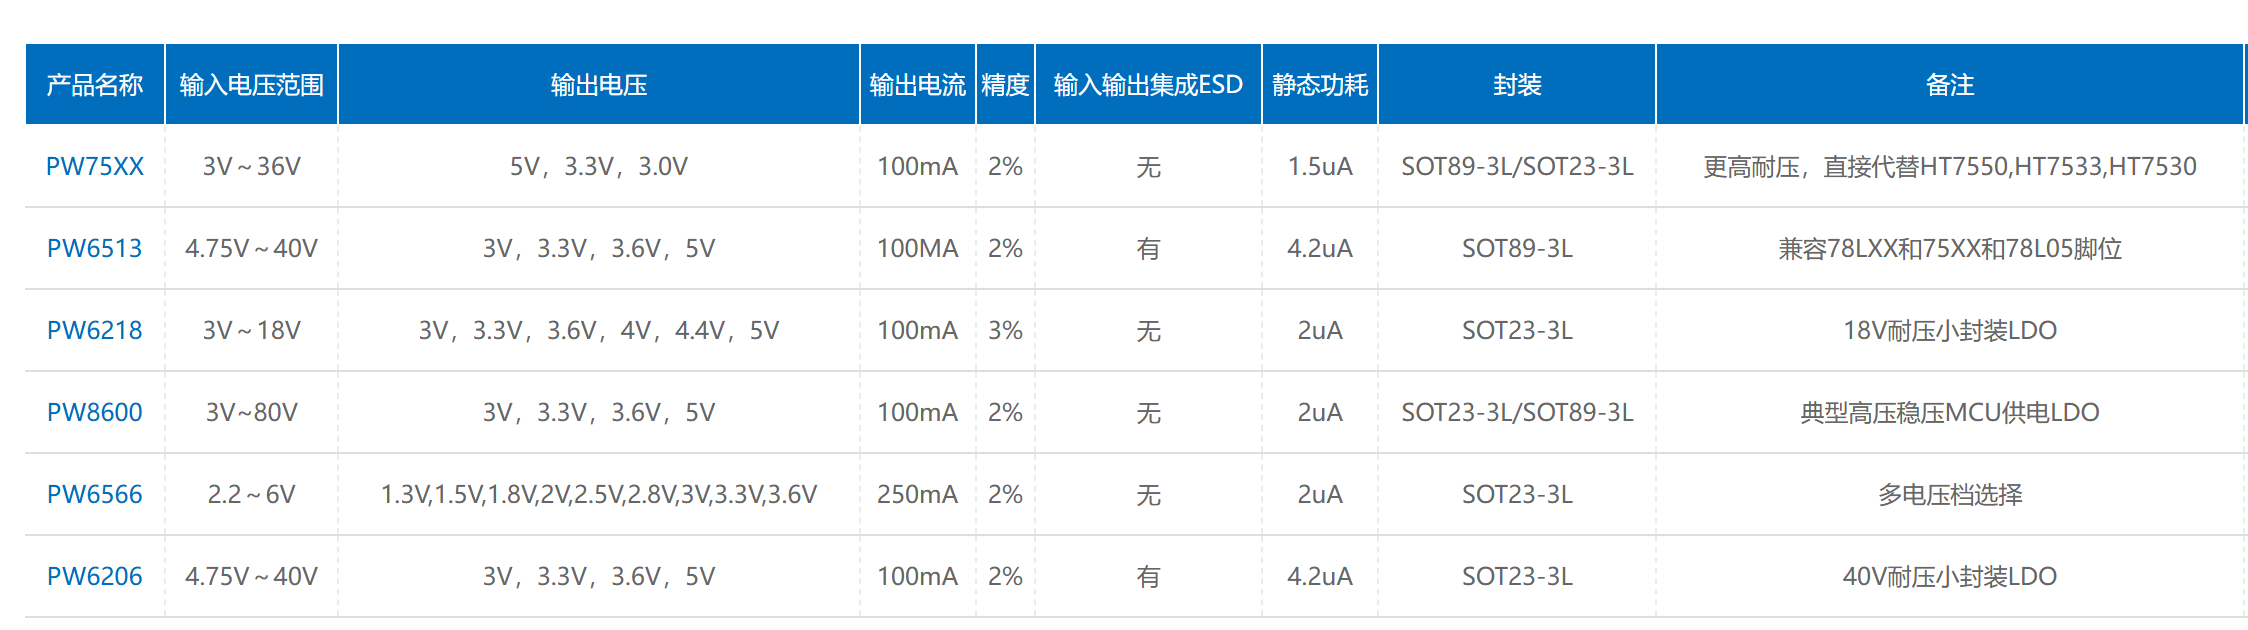This screenshot has width=2248, height=630.
Task: Click the 输入电压范围 column header
Action: (251, 84)
